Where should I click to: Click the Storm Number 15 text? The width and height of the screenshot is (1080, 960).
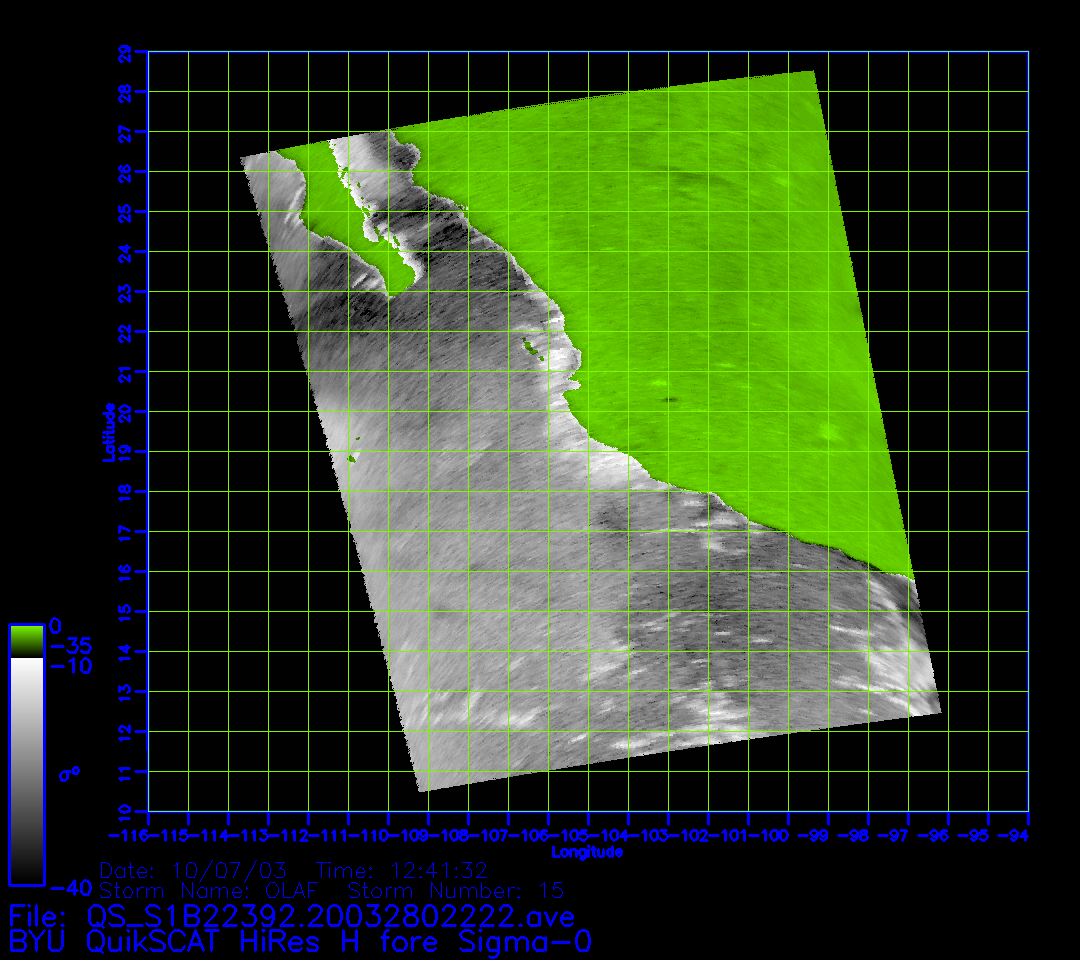[x=456, y=890]
